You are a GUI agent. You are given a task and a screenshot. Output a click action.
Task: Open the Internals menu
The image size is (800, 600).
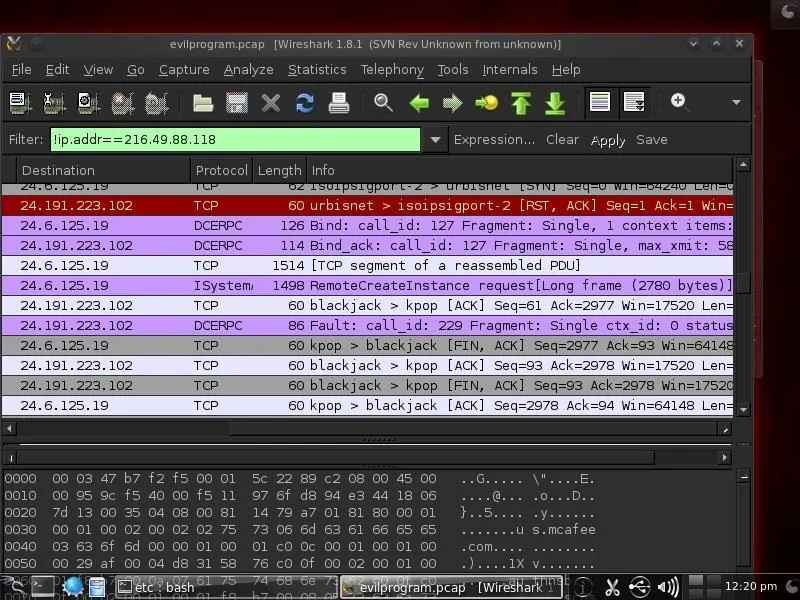click(510, 69)
